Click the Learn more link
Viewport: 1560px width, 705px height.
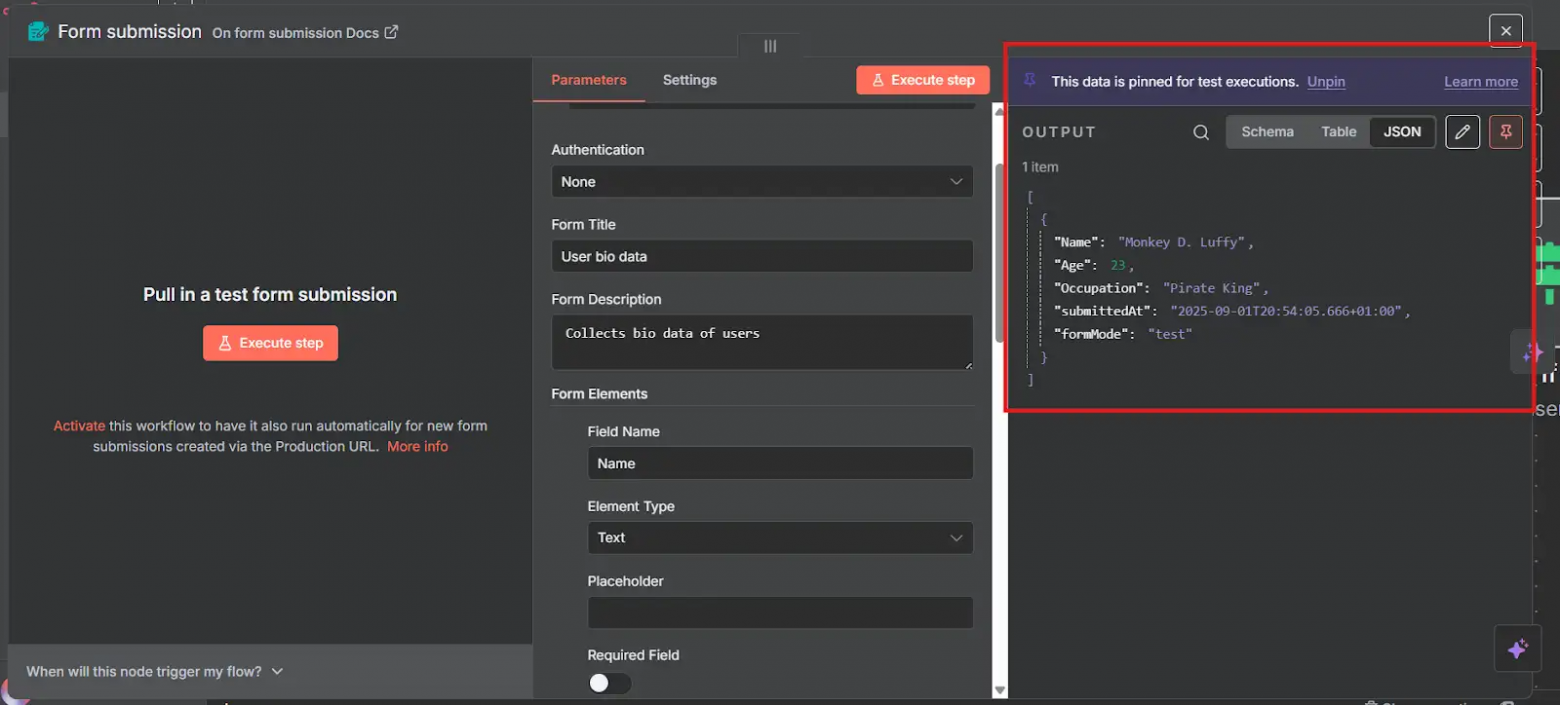1480,82
